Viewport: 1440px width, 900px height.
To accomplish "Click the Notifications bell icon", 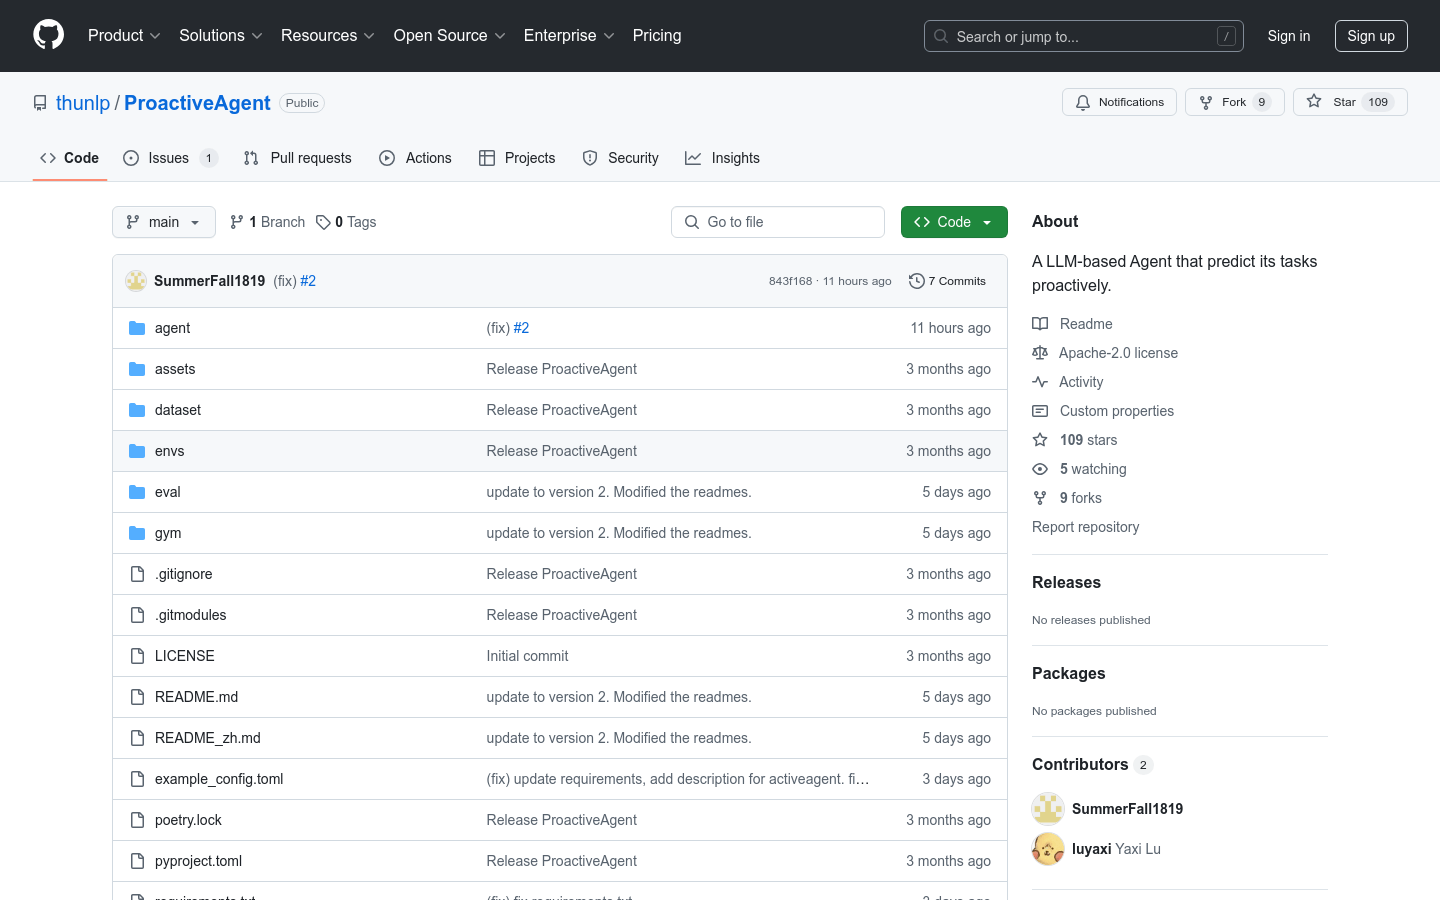I will tap(1083, 102).
